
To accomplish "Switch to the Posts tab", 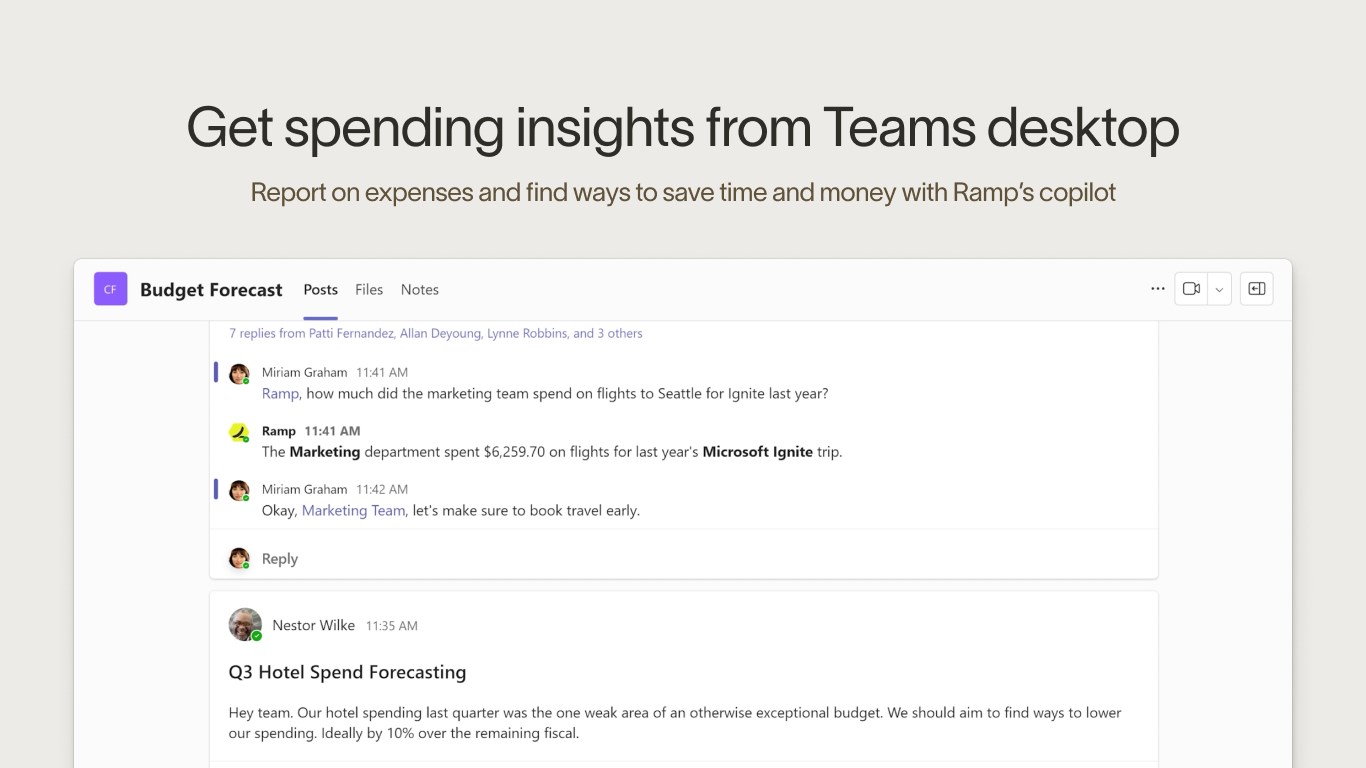I will [321, 289].
